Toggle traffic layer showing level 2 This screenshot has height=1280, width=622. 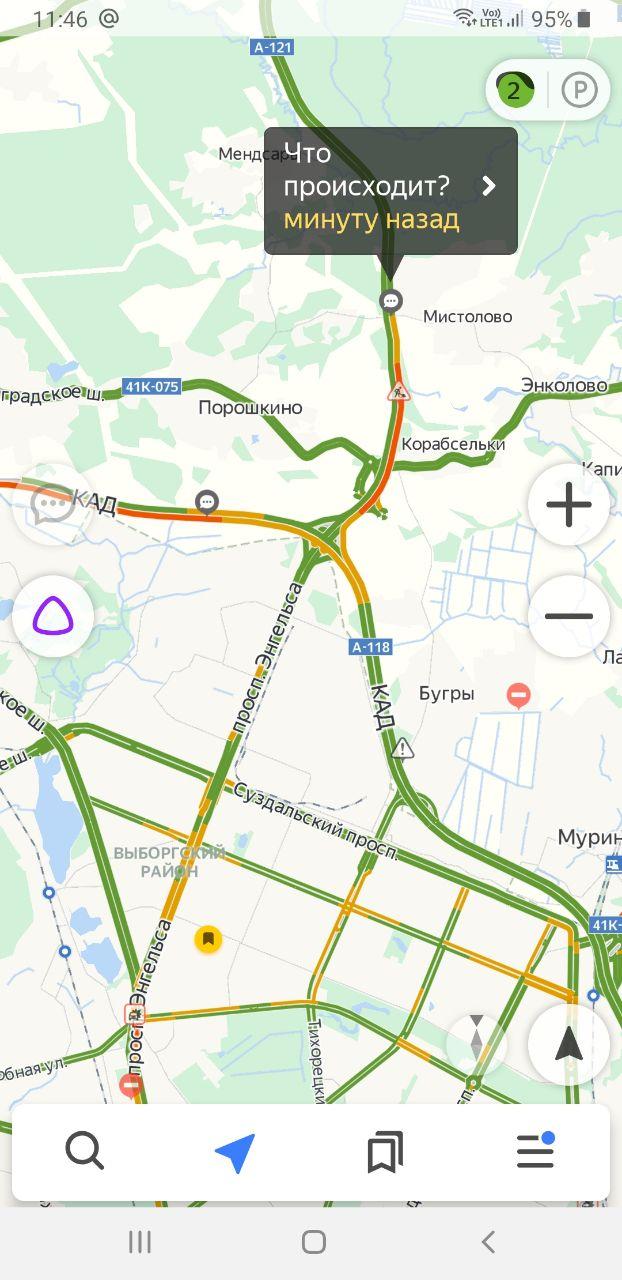click(514, 91)
